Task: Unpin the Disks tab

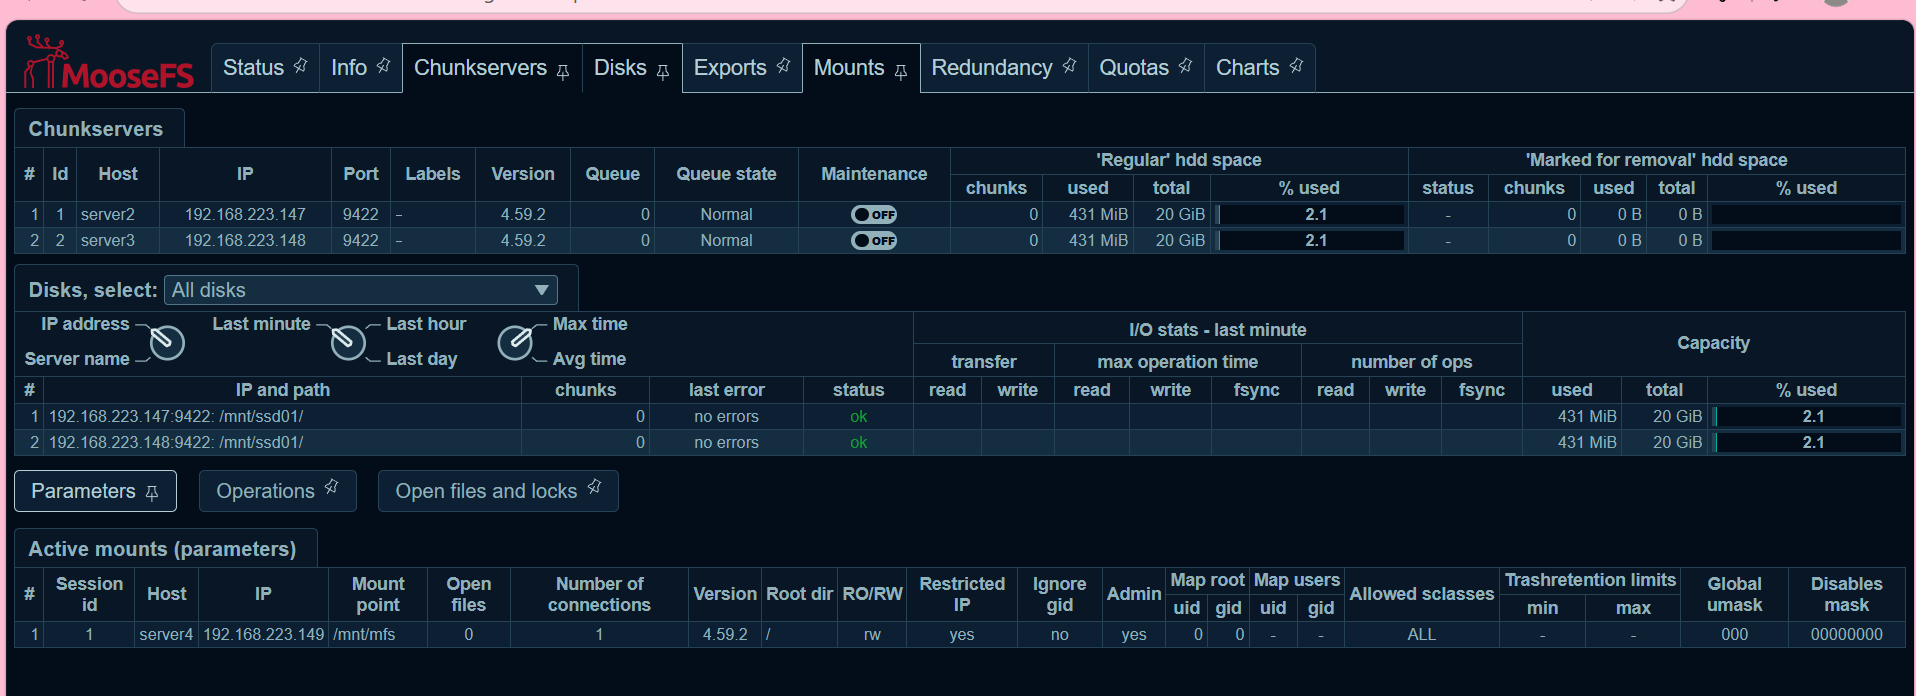Action: pos(663,71)
